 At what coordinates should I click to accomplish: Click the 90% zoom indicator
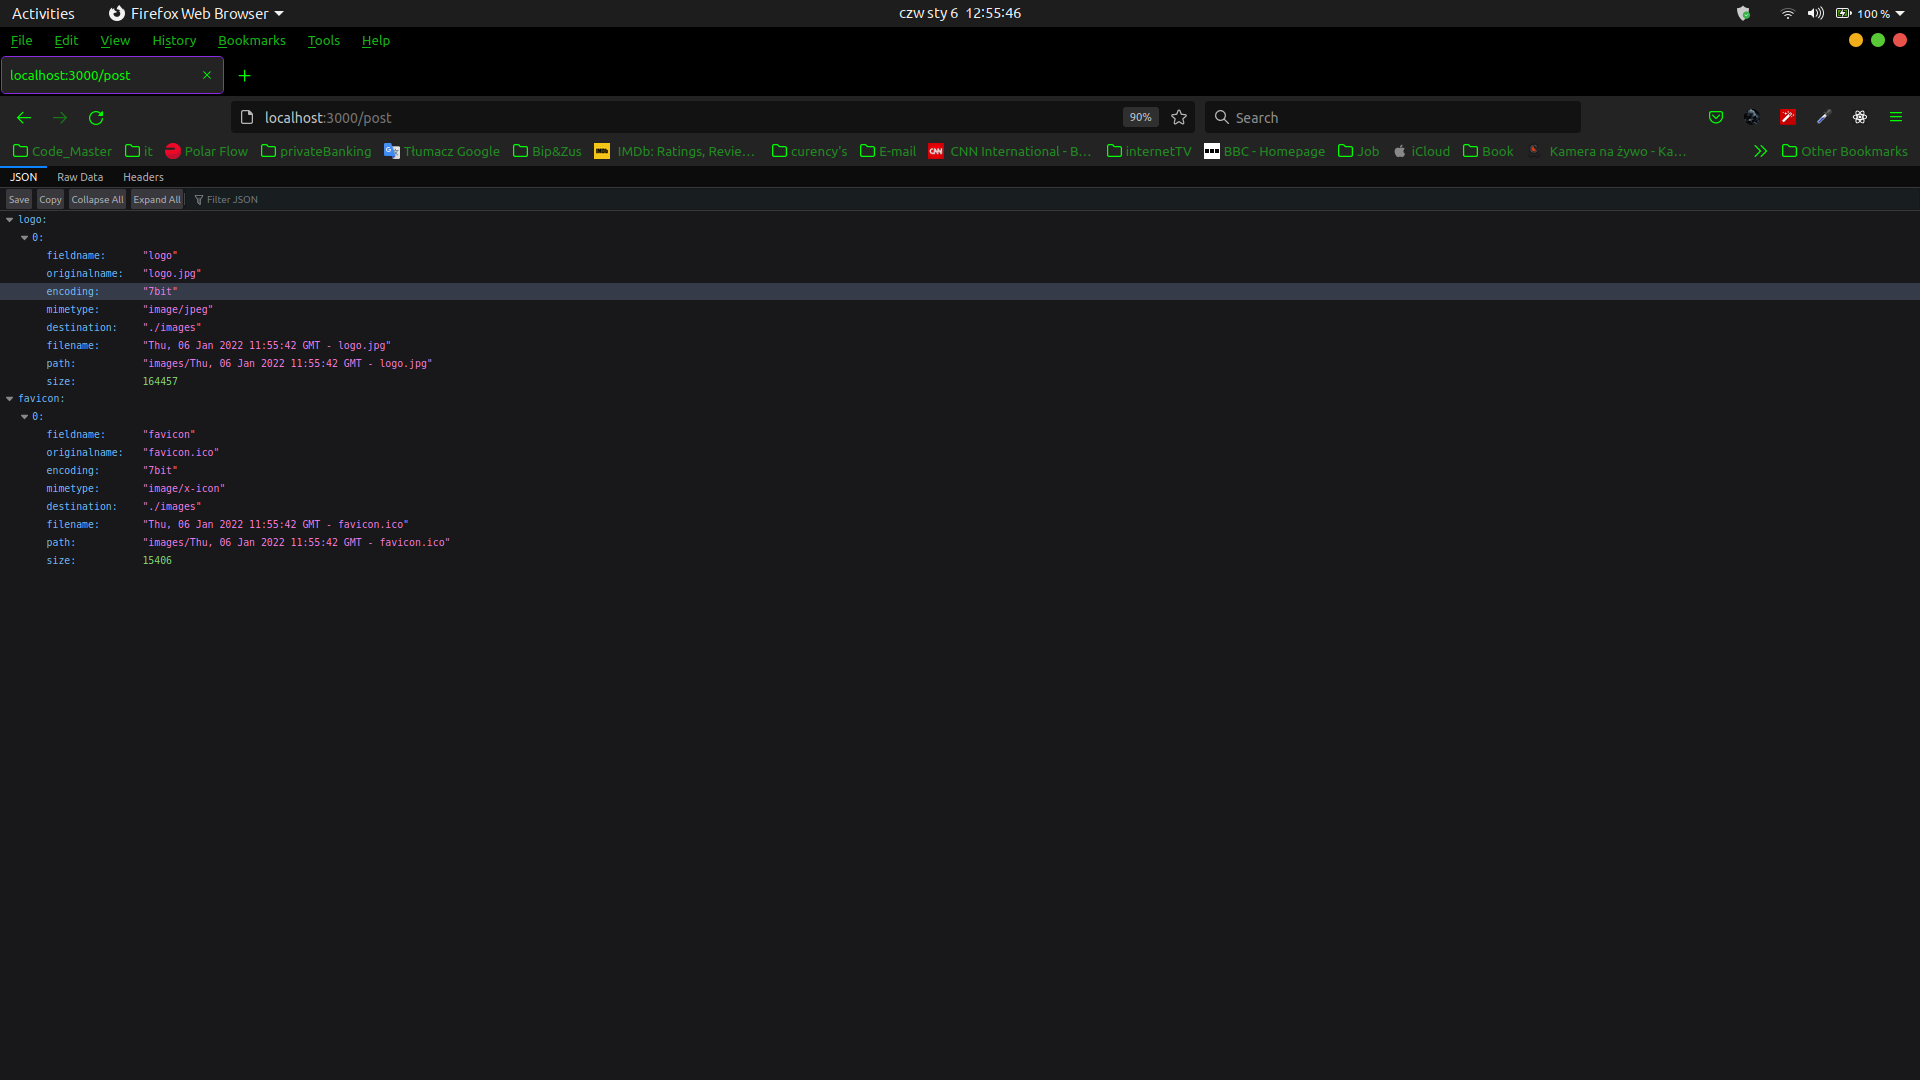pos(1140,118)
